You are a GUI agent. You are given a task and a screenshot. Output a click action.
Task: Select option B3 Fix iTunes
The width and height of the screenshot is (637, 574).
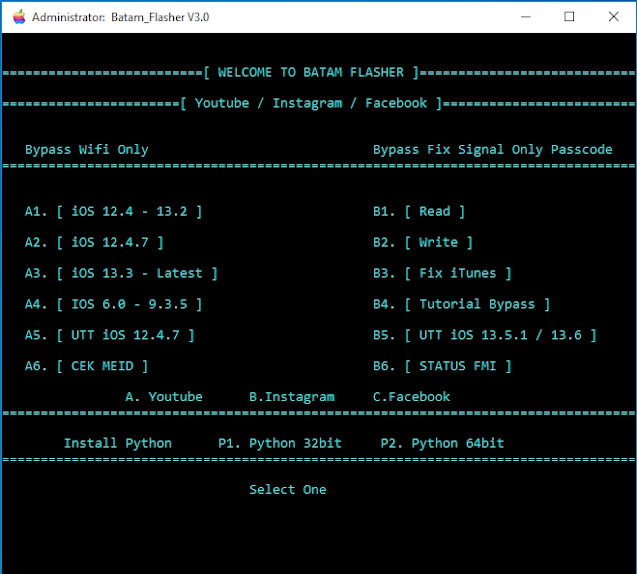(442, 273)
